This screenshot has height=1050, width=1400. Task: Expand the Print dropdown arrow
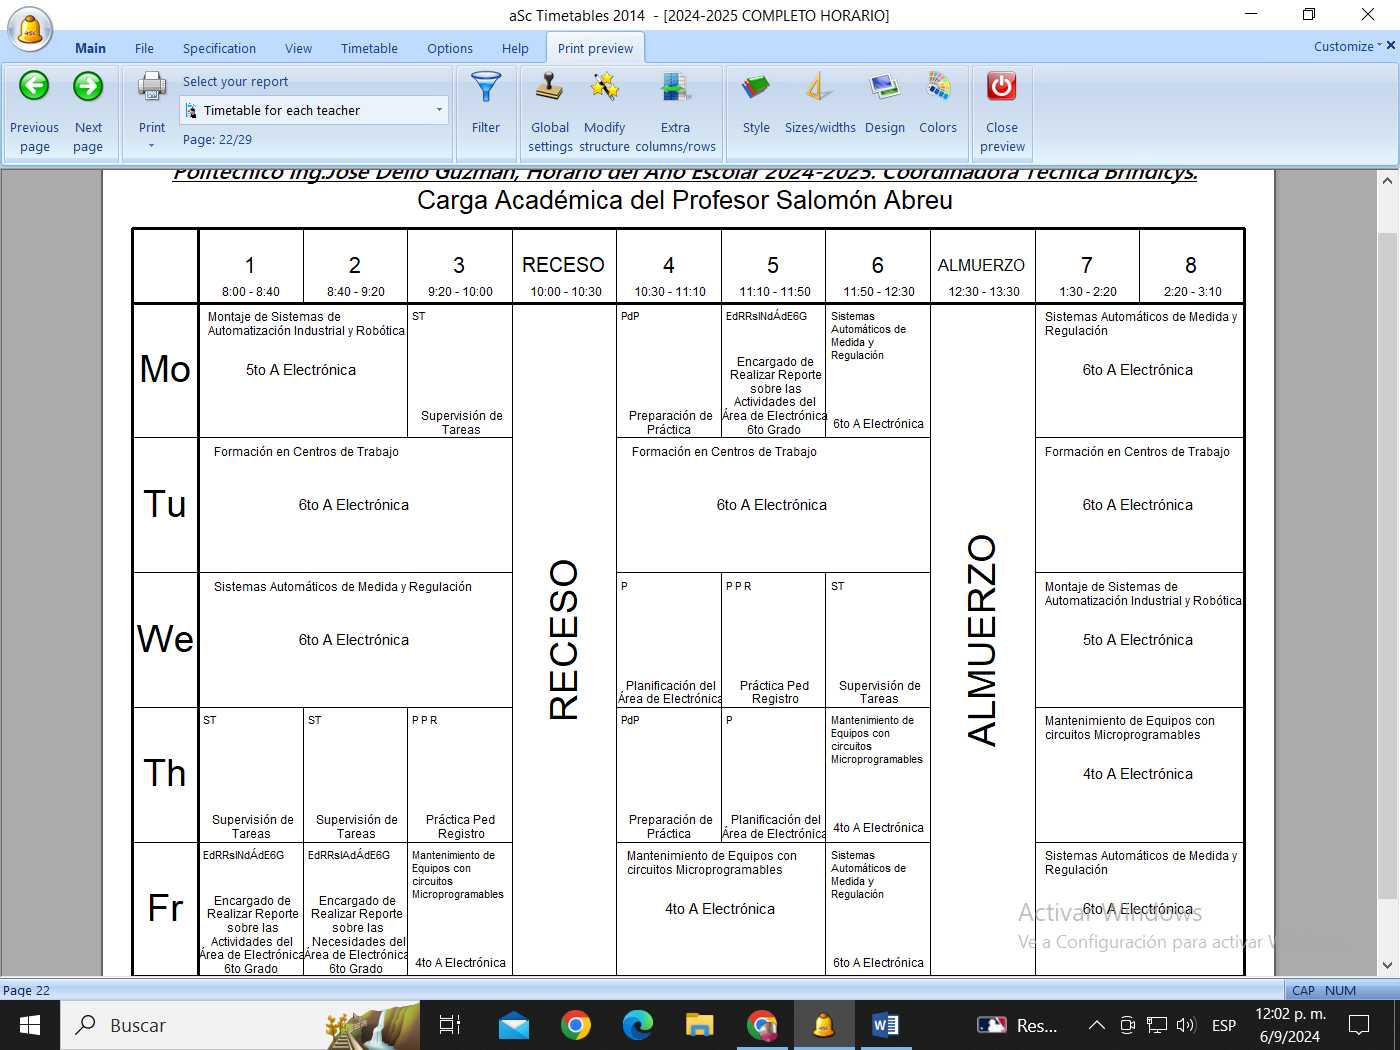click(152, 146)
